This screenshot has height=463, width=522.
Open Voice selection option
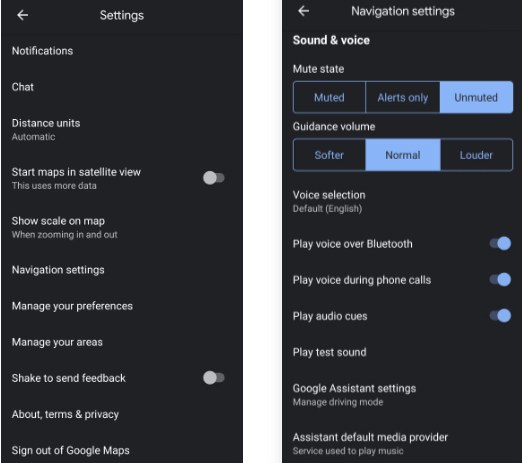pos(402,201)
